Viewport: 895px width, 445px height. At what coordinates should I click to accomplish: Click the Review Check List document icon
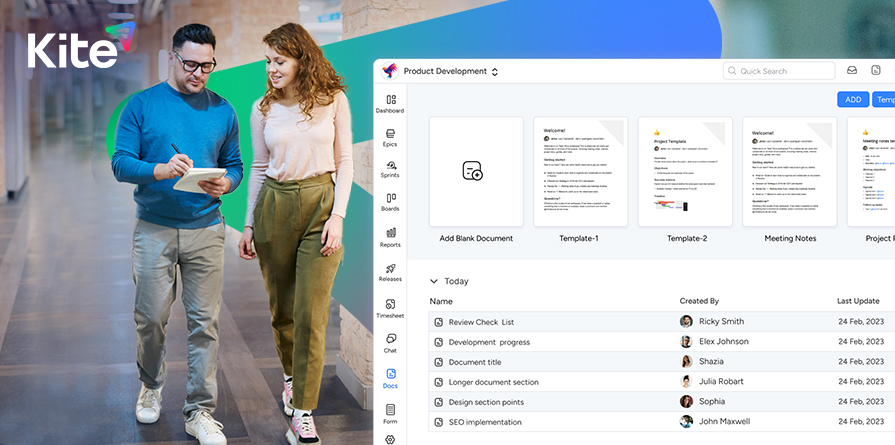point(438,322)
